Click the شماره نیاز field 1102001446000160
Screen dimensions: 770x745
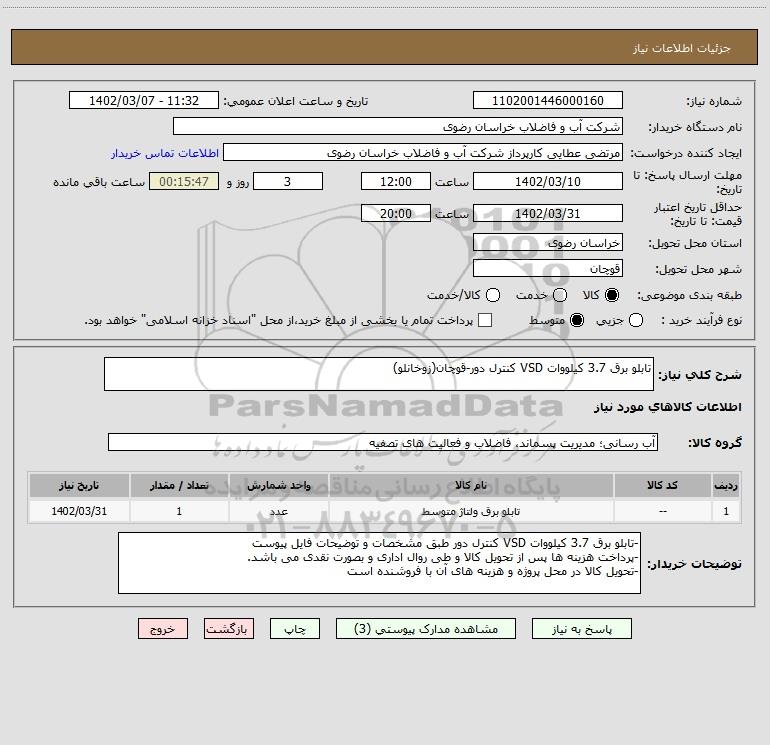[x=548, y=101]
